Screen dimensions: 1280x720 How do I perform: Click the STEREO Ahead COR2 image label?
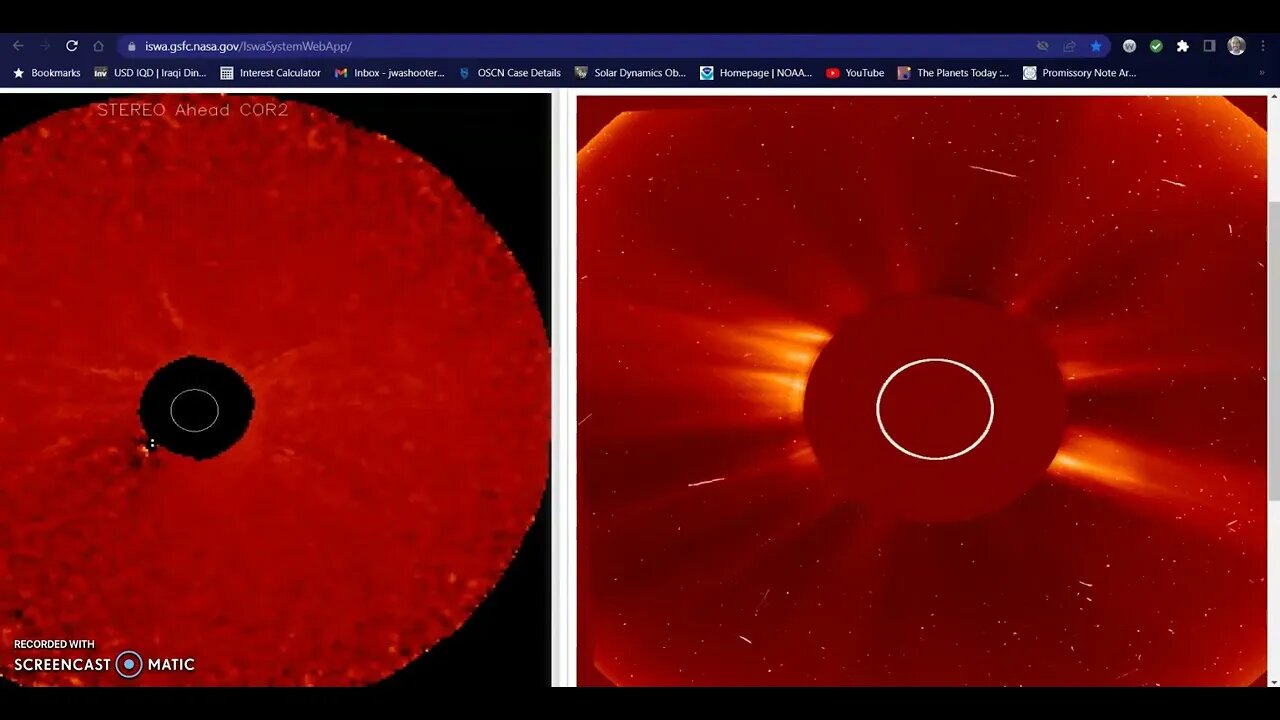pos(193,110)
